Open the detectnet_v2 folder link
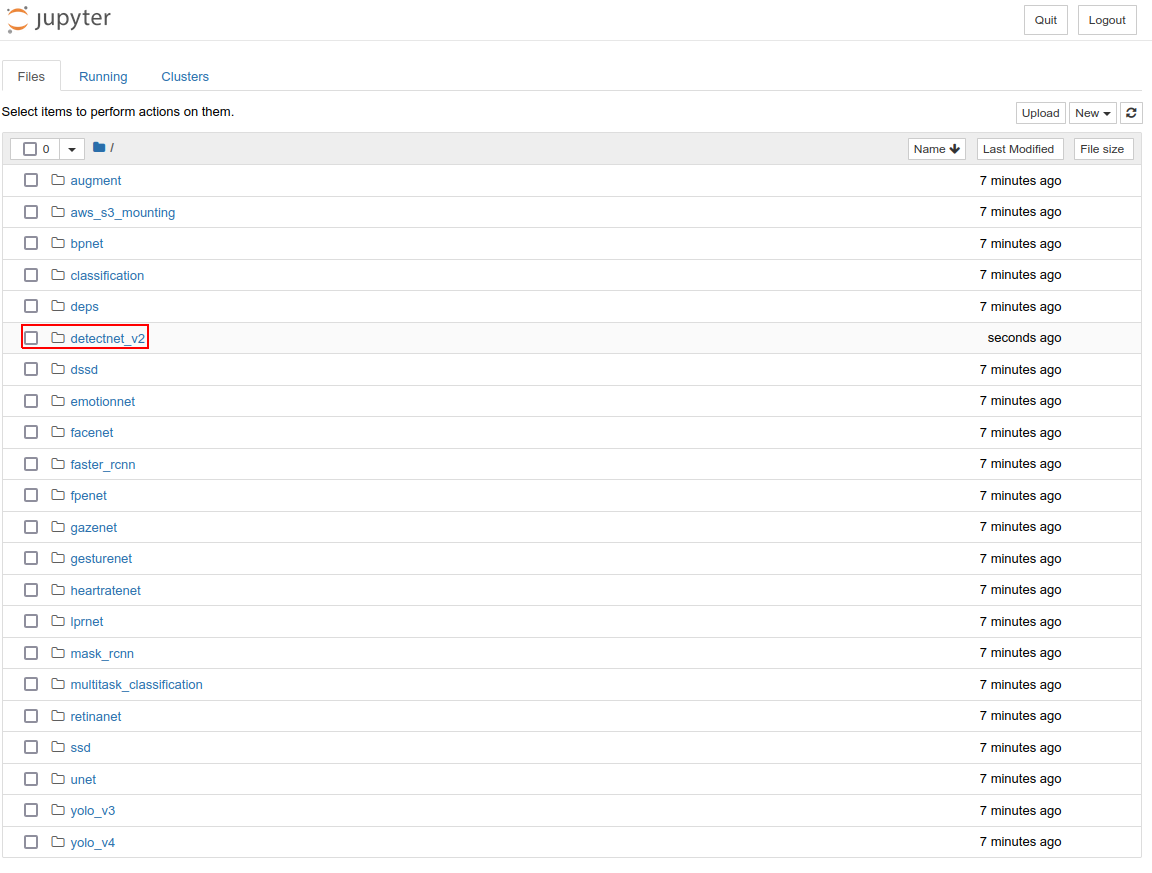 (107, 338)
